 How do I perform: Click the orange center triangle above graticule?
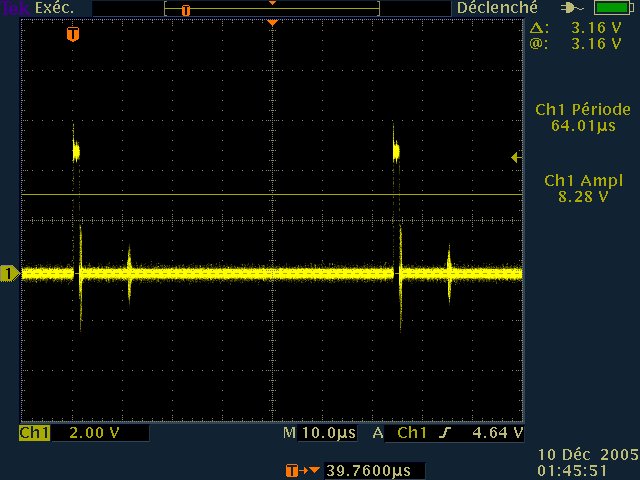[x=271, y=22]
